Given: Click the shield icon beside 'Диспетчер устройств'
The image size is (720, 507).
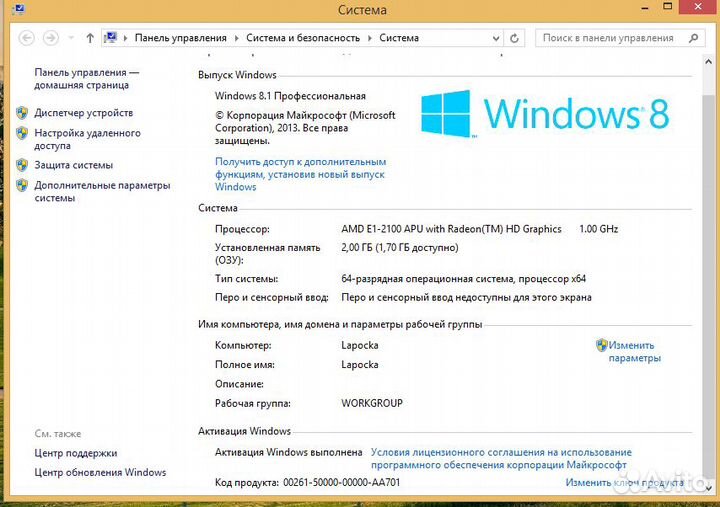Looking at the screenshot, I should pos(22,113).
